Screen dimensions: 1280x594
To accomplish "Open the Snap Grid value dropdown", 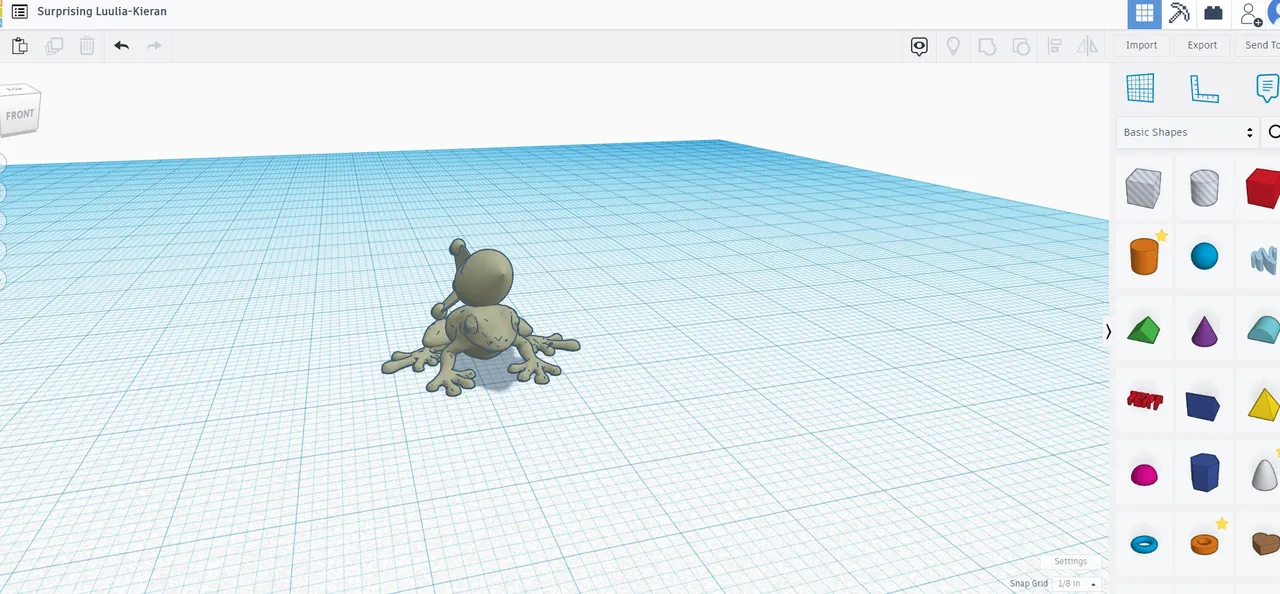I will (1077, 583).
